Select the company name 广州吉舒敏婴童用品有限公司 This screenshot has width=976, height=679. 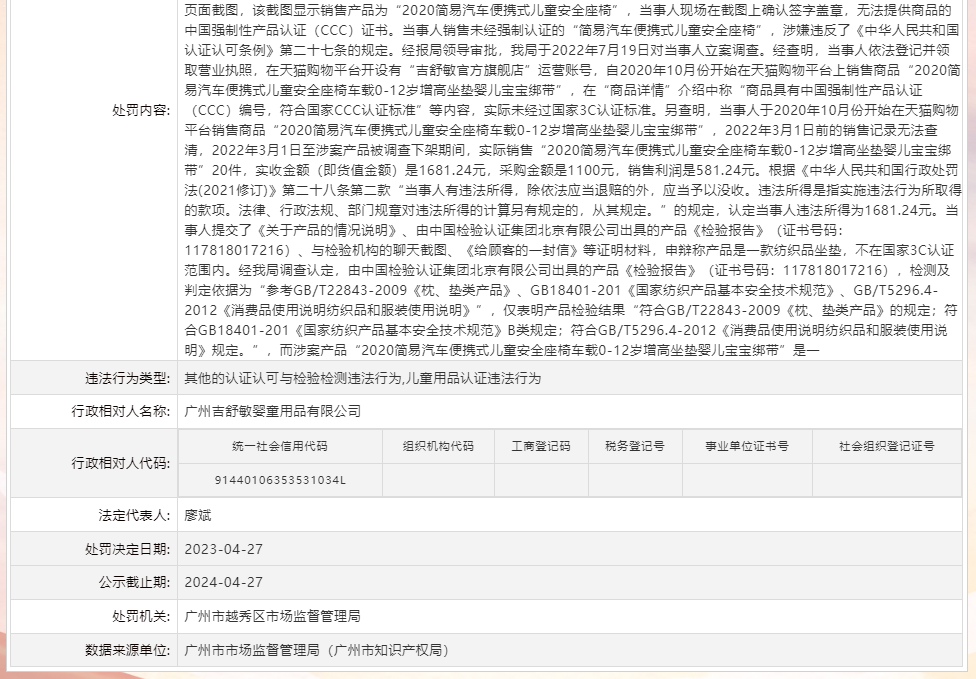[x=272, y=411]
